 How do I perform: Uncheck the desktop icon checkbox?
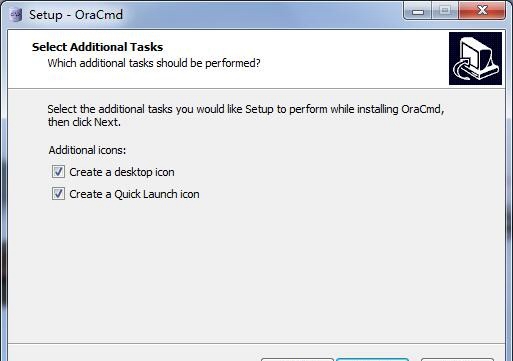click(x=58, y=172)
